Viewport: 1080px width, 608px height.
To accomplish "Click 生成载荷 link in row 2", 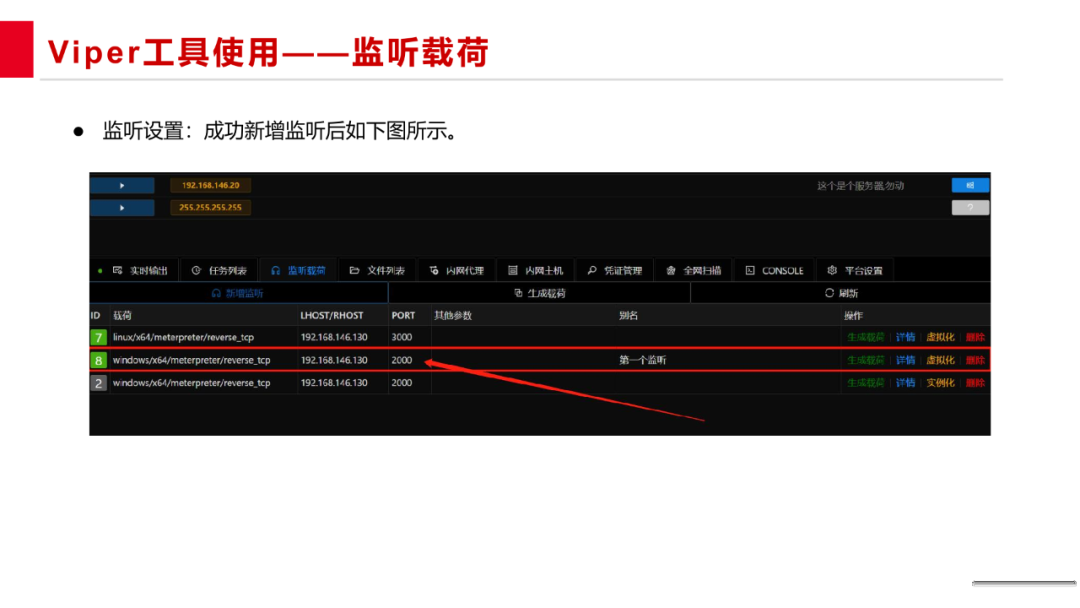I will [866, 383].
